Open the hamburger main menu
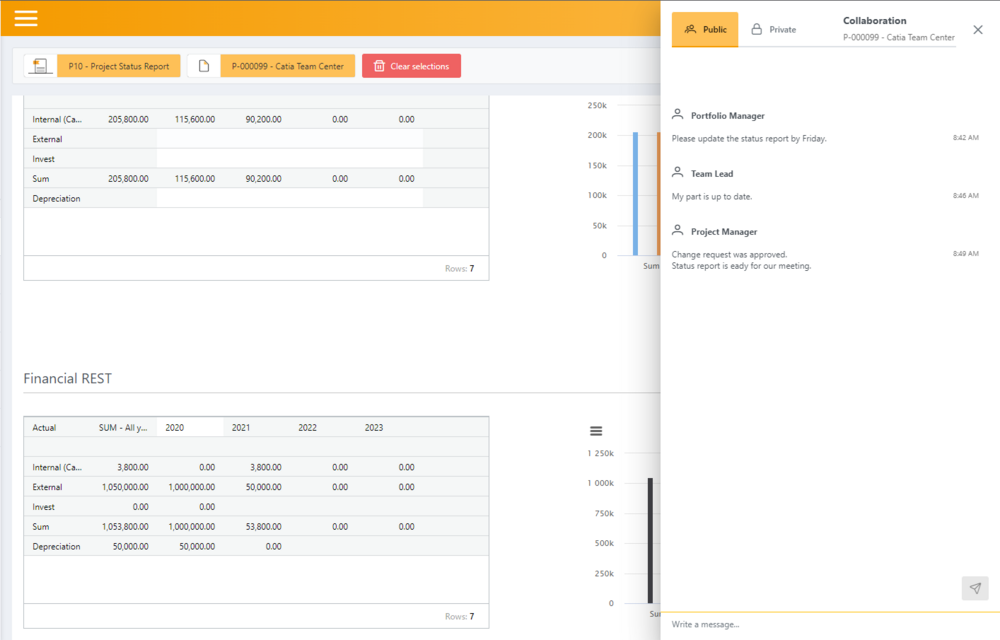 click(x=26, y=18)
